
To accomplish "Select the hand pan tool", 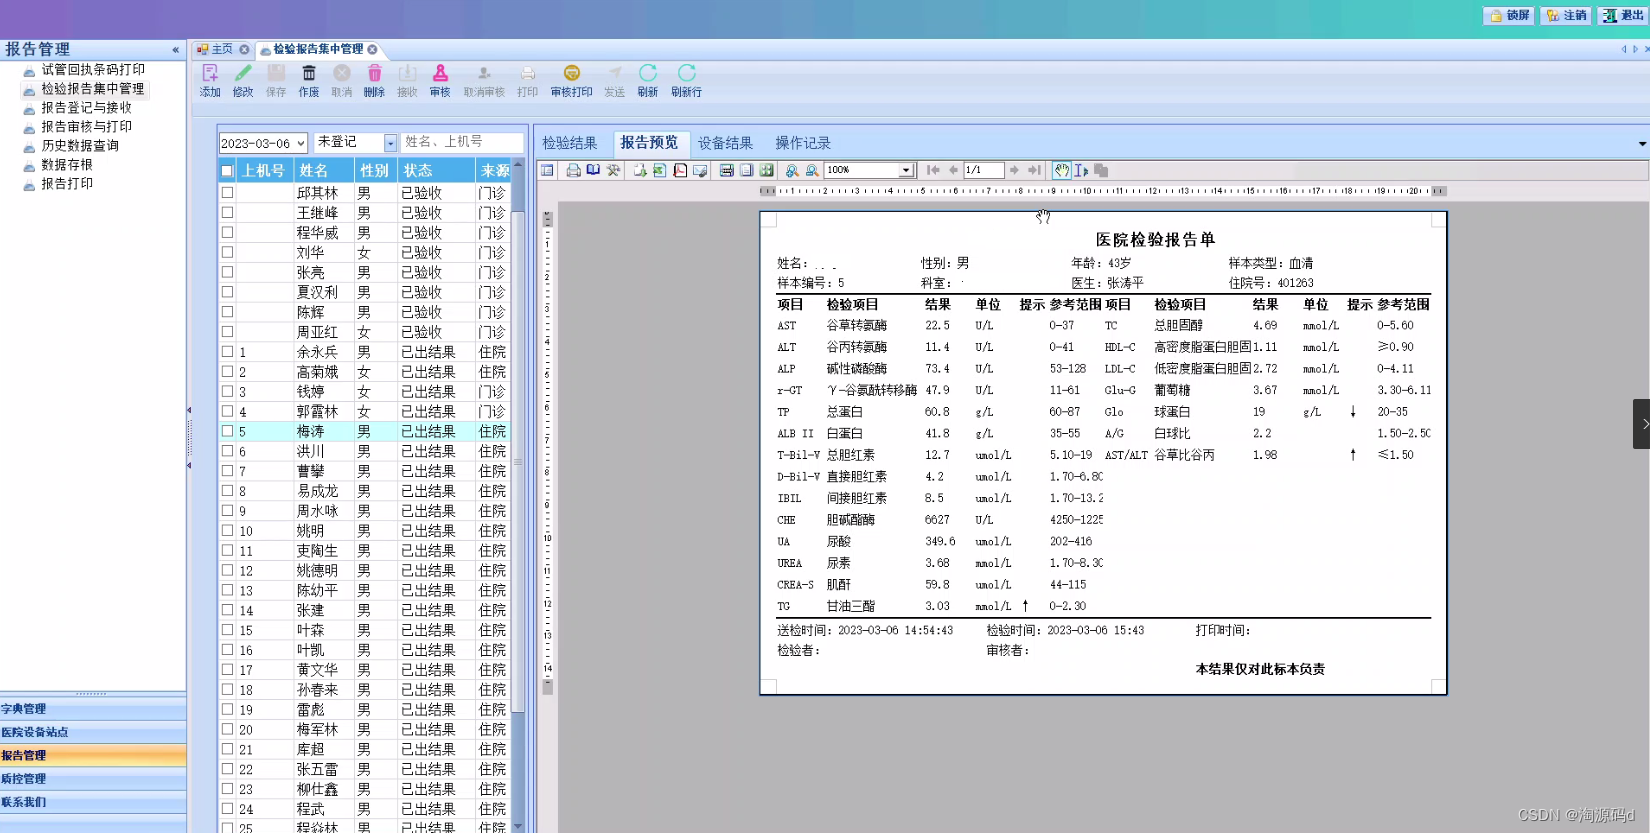I will [1062, 171].
